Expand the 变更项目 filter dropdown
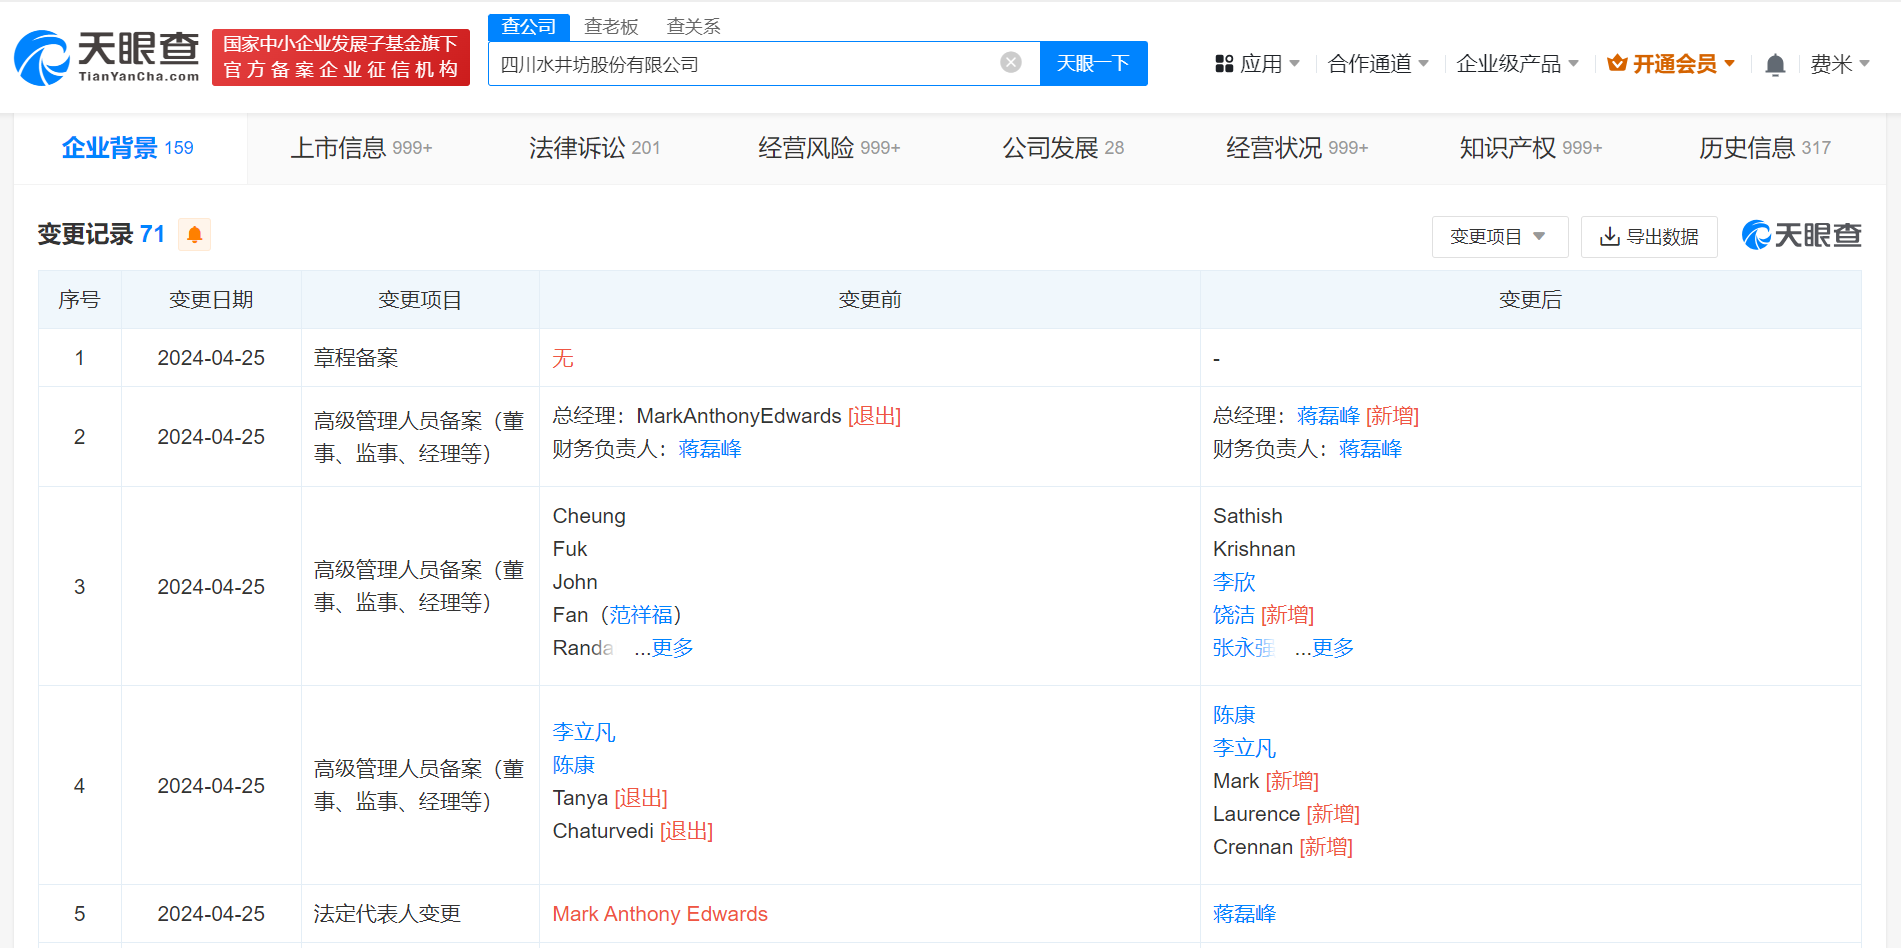Image resolution: width=1901 pixels, height=948 pixels. [x=1498, y=237]
